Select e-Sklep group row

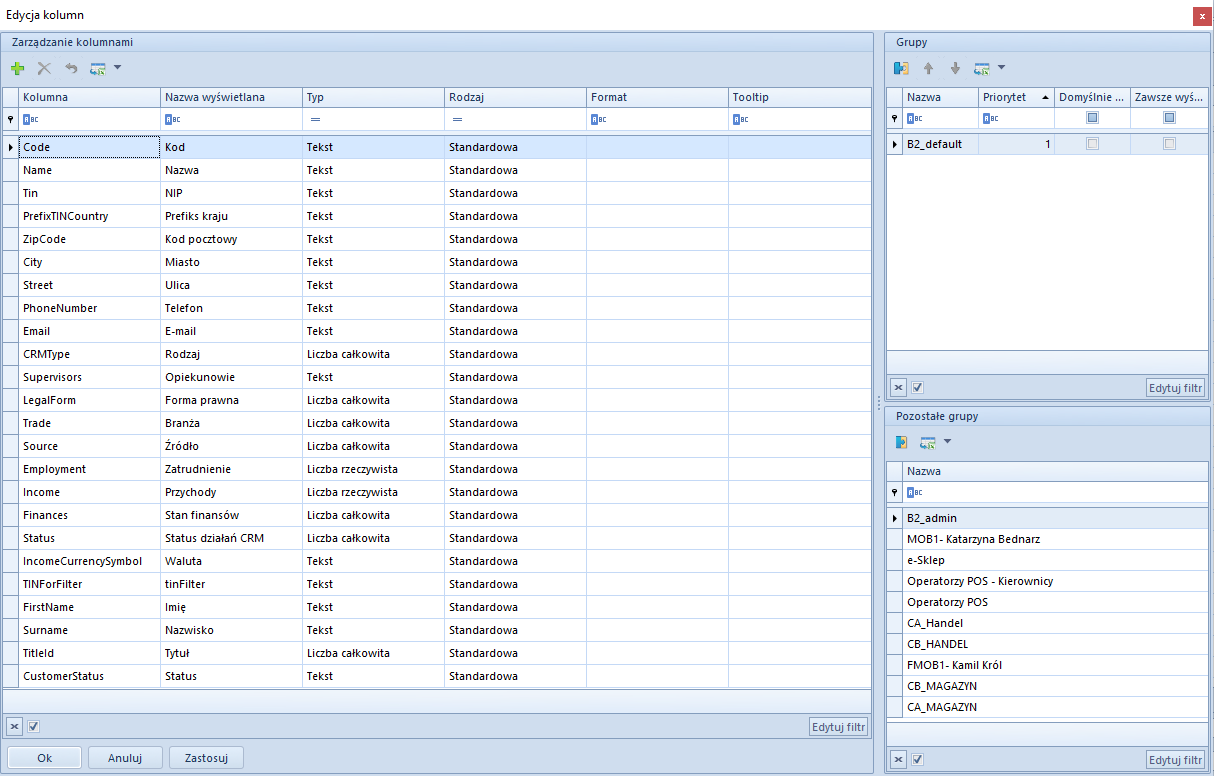click(1047, 560)
